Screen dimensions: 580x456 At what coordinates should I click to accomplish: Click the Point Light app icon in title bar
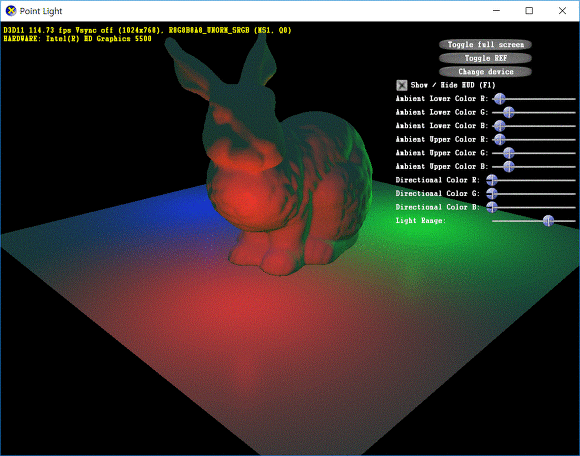(x=11, y=11)
